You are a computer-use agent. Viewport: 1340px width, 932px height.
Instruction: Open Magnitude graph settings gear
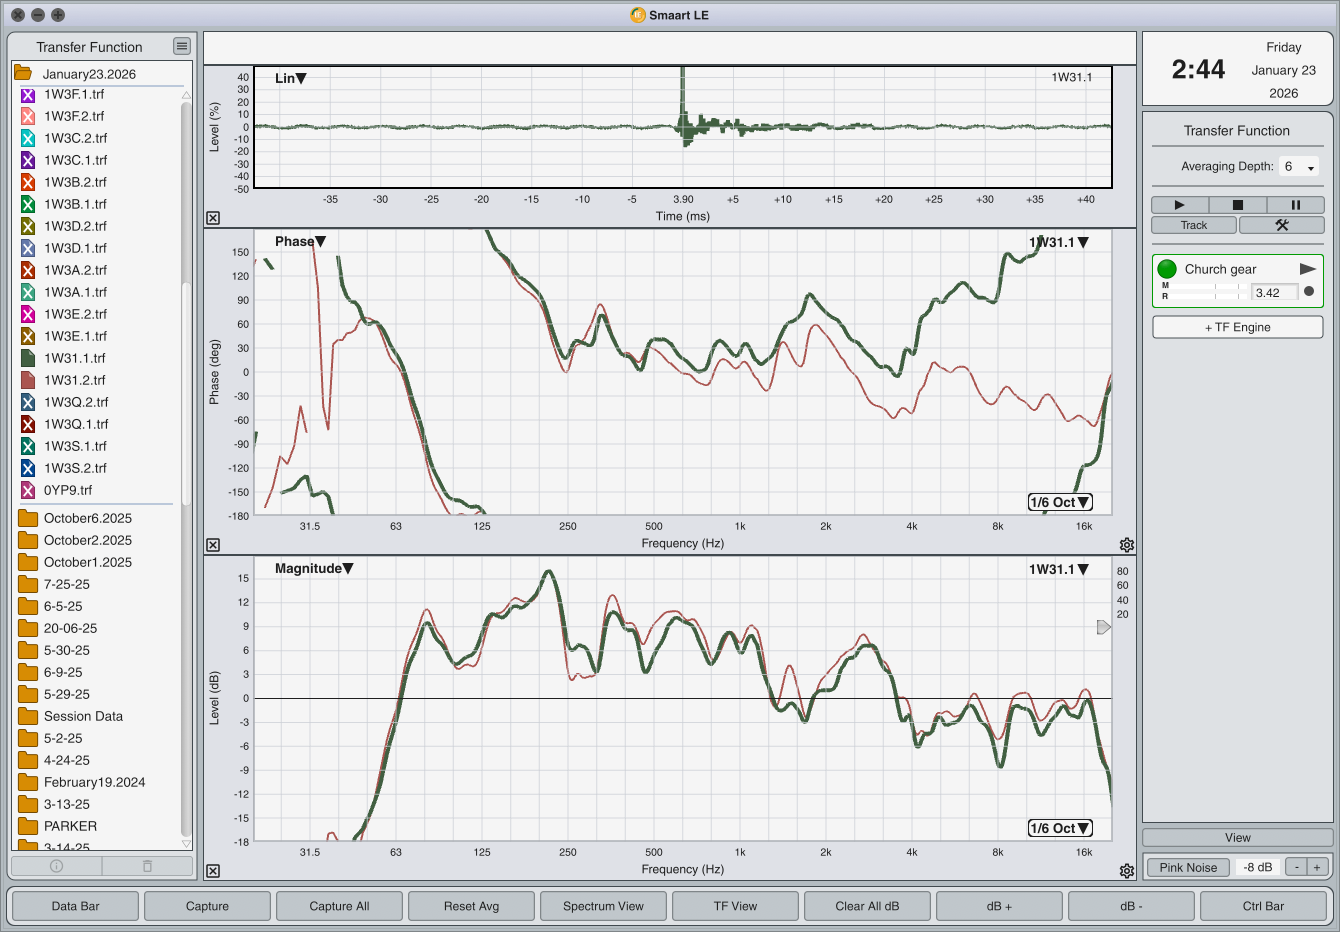click(x=1127, y=871)
